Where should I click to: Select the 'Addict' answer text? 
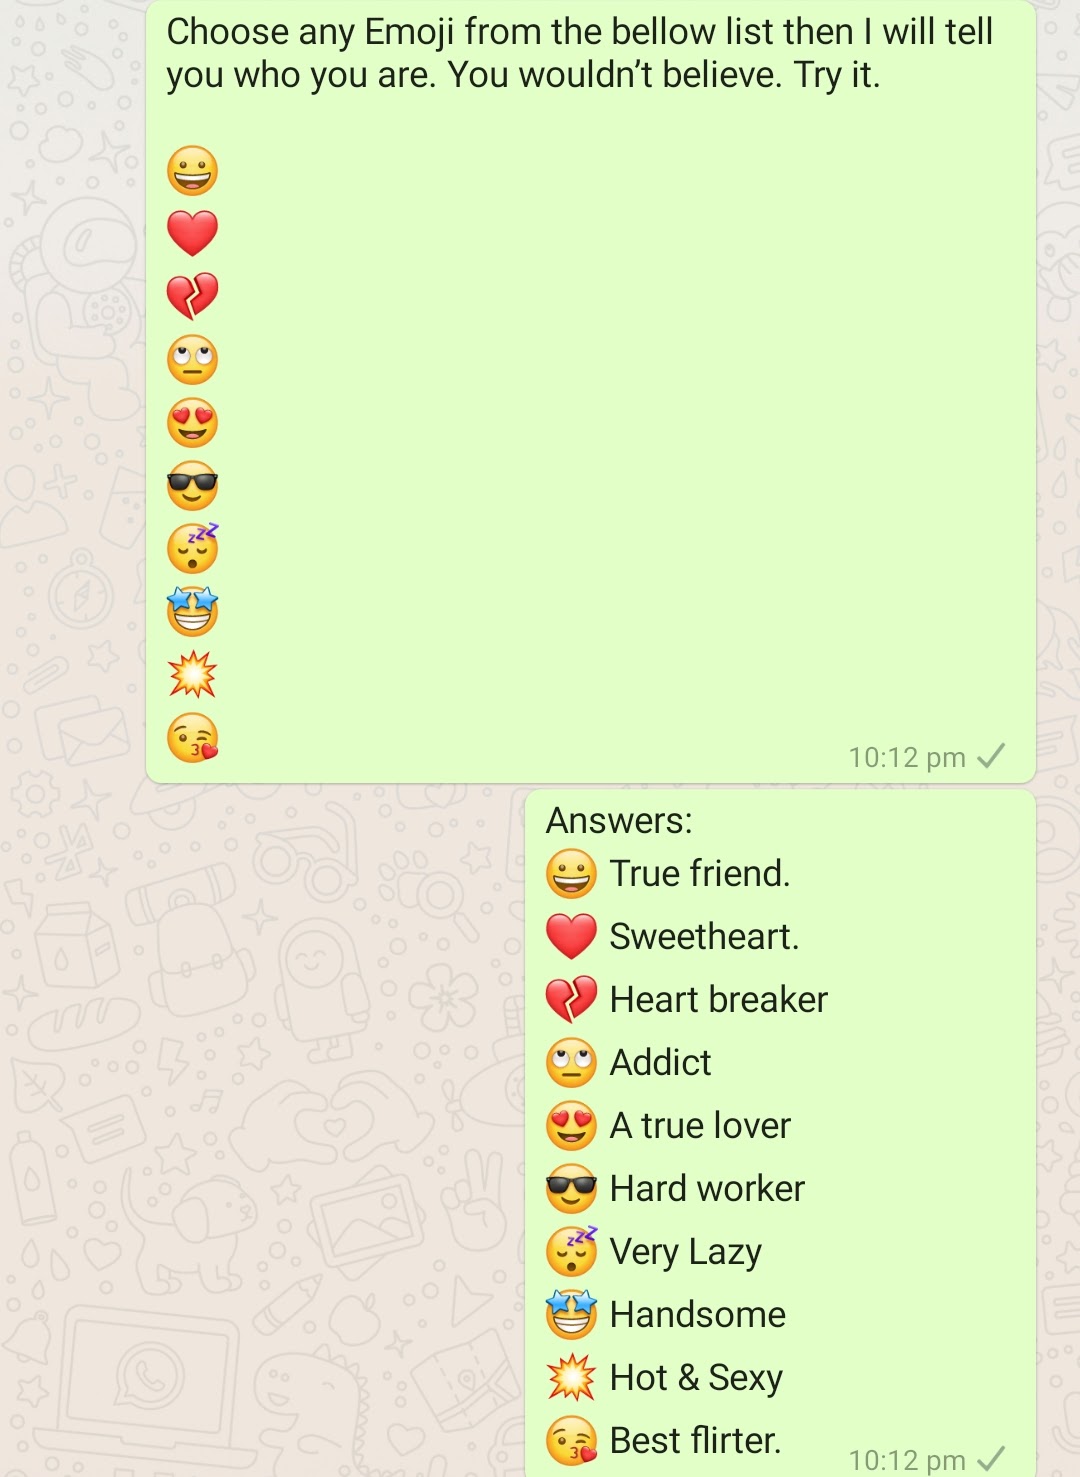[661, 1063]
